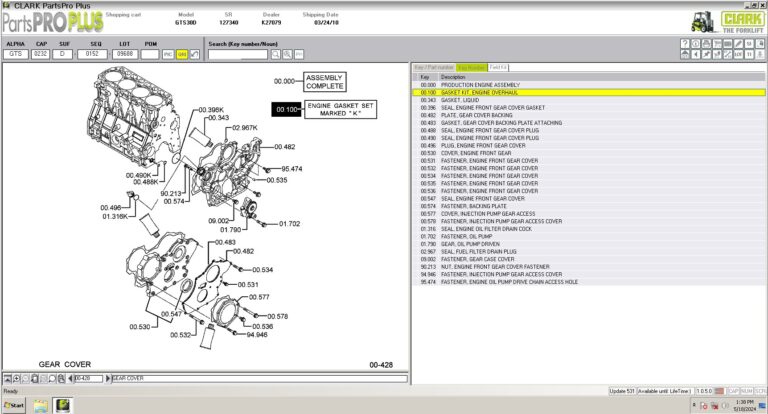Click the home icon in toolbar

[685, 54]
